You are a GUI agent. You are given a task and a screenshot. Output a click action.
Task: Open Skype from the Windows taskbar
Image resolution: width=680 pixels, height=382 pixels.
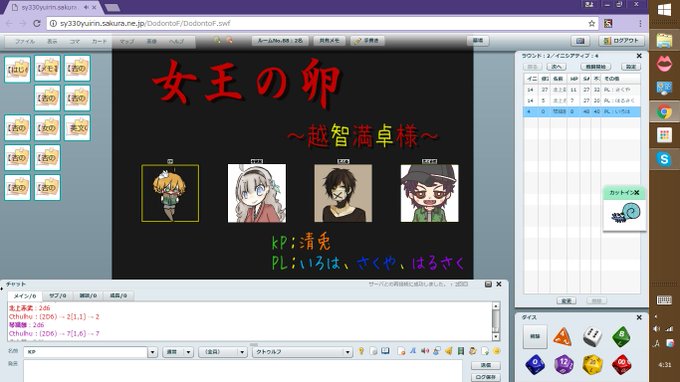664,160
